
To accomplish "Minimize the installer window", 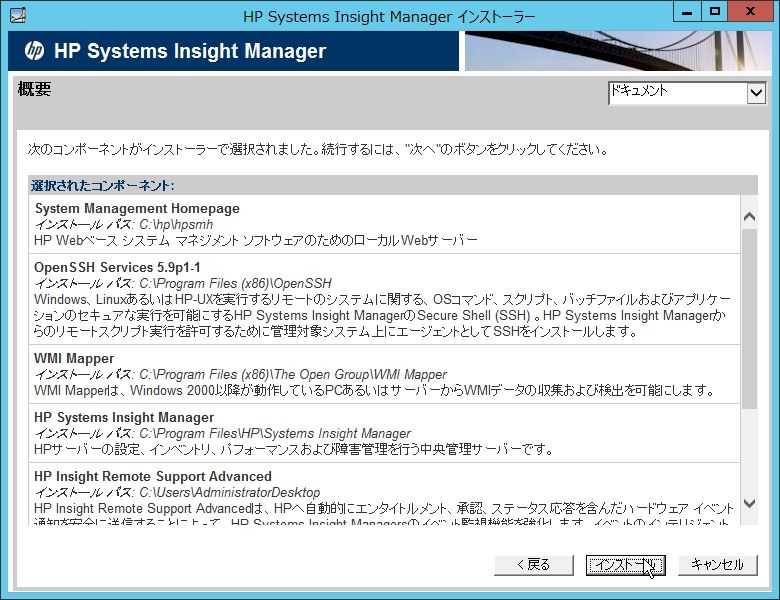I will [687, 12].
